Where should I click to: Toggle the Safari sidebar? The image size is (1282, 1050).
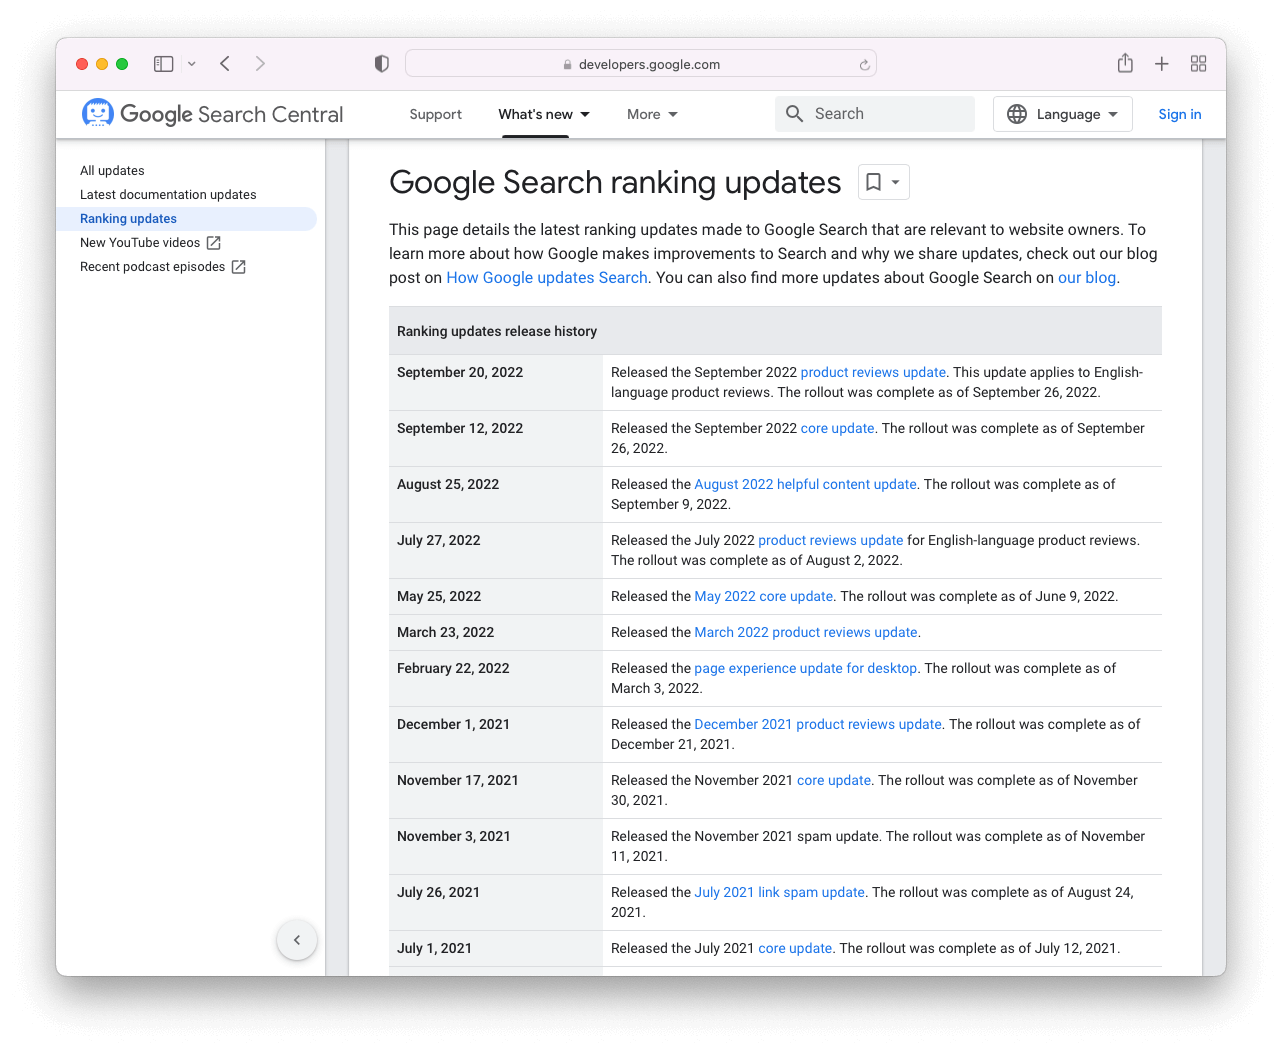pyautogui.click(x=163, y=63)
